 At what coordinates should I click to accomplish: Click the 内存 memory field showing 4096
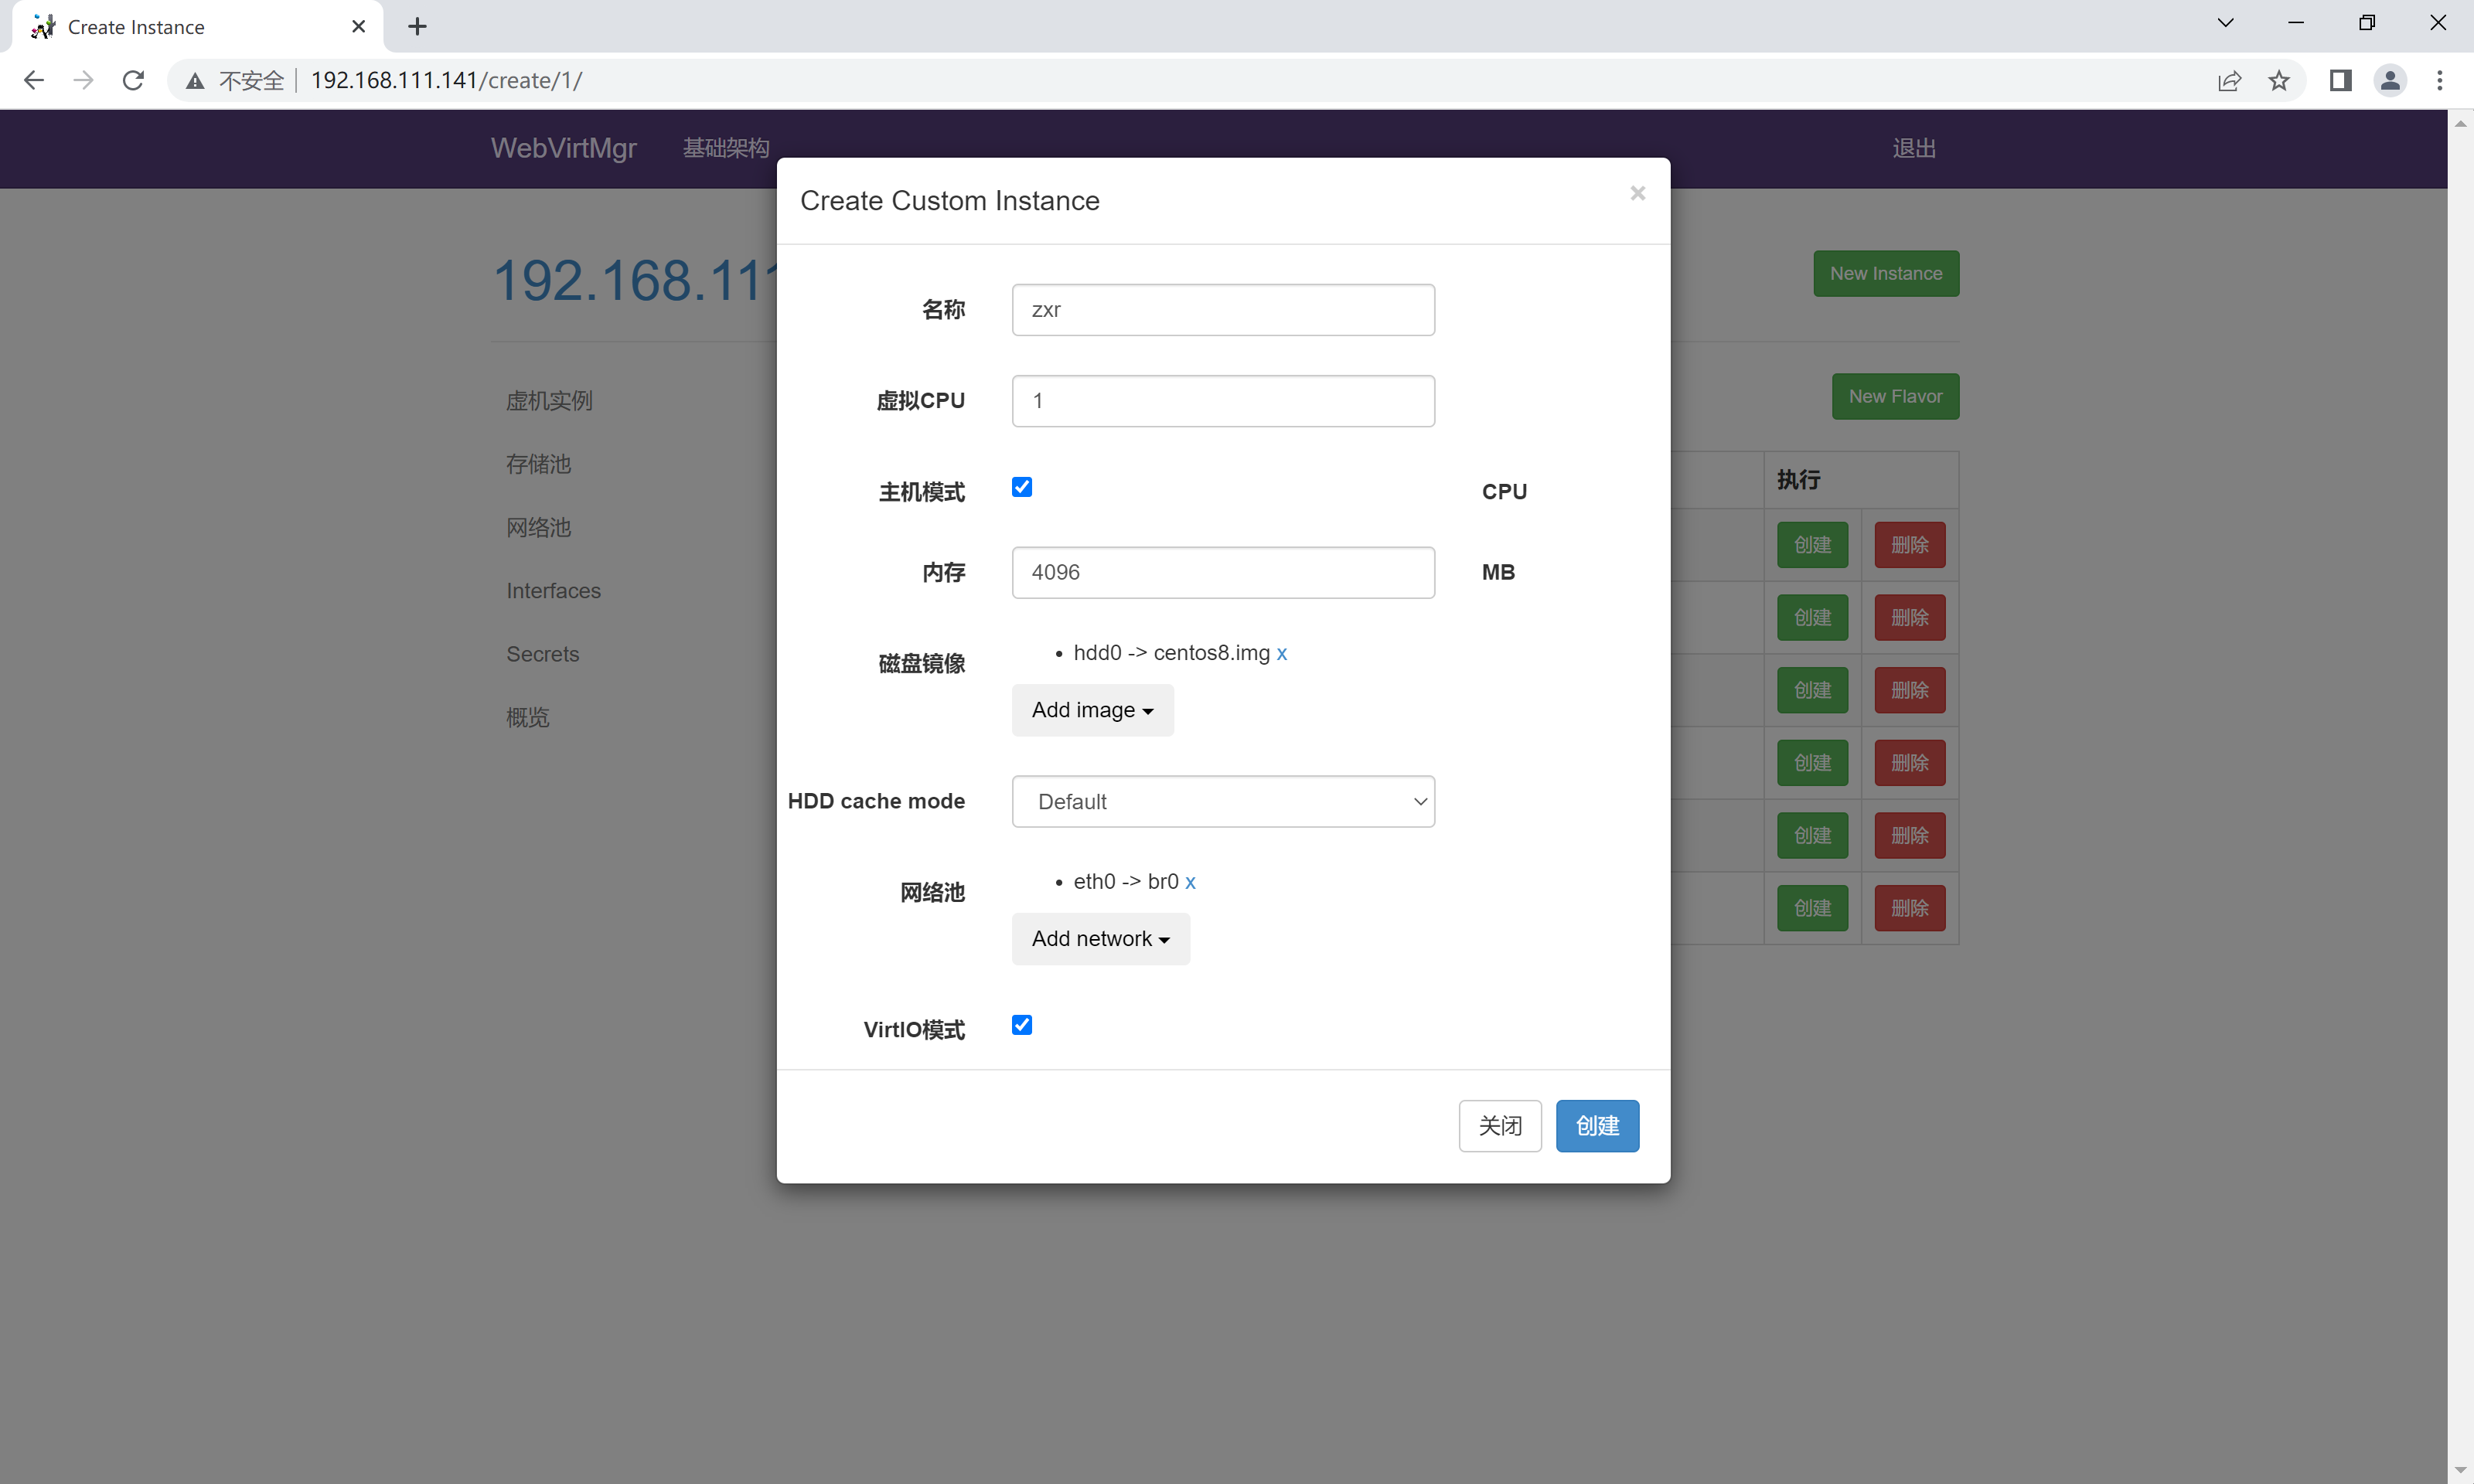click(1222, 572)
